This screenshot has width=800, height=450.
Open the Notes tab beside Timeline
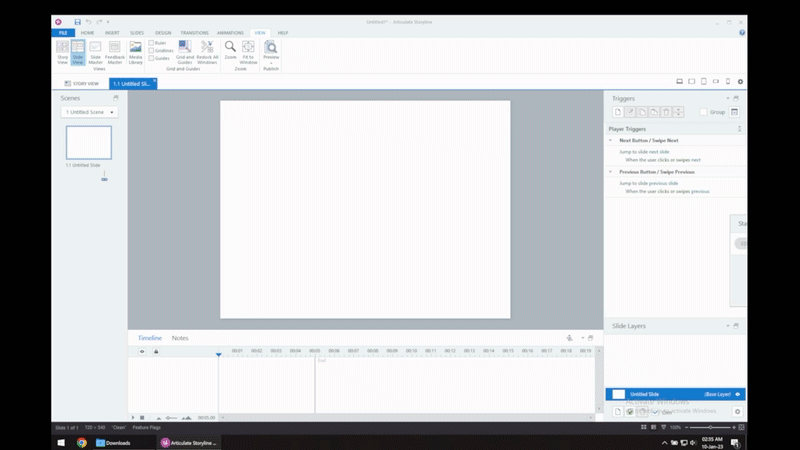(180, 338)
